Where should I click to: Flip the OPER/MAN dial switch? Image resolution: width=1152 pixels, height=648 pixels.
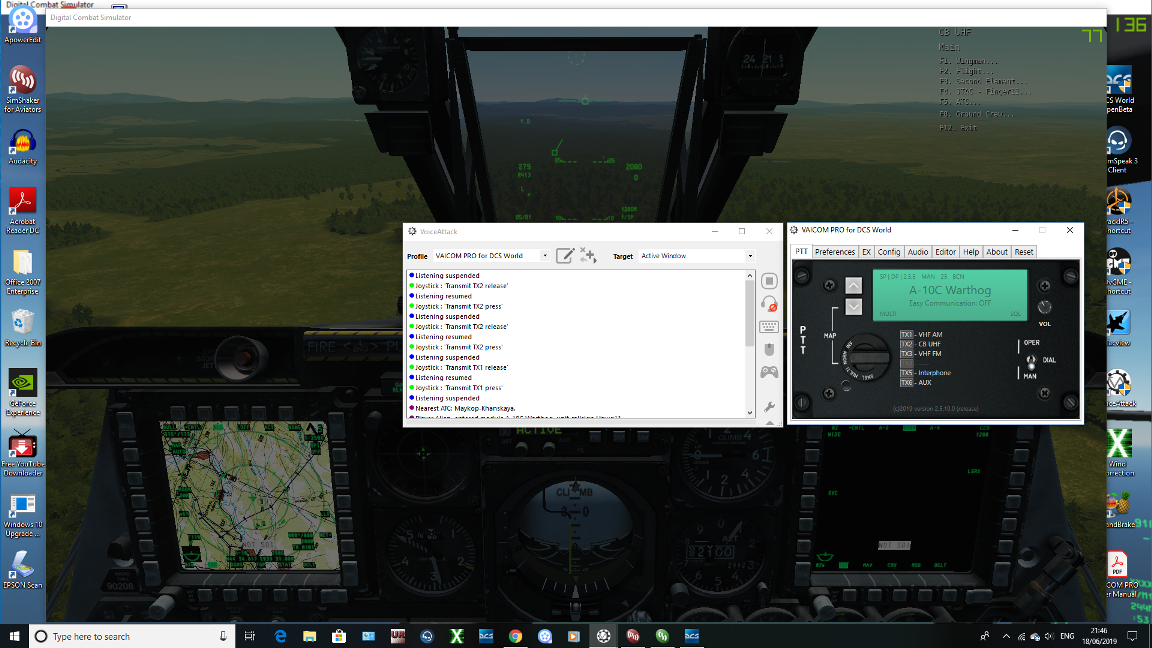(x=1031, y=361)
